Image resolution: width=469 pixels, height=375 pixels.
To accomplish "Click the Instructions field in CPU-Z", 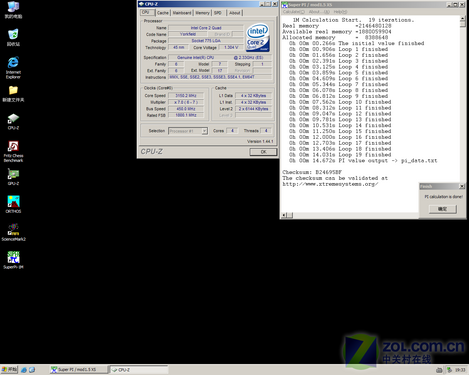I will [x=220, y=77].
